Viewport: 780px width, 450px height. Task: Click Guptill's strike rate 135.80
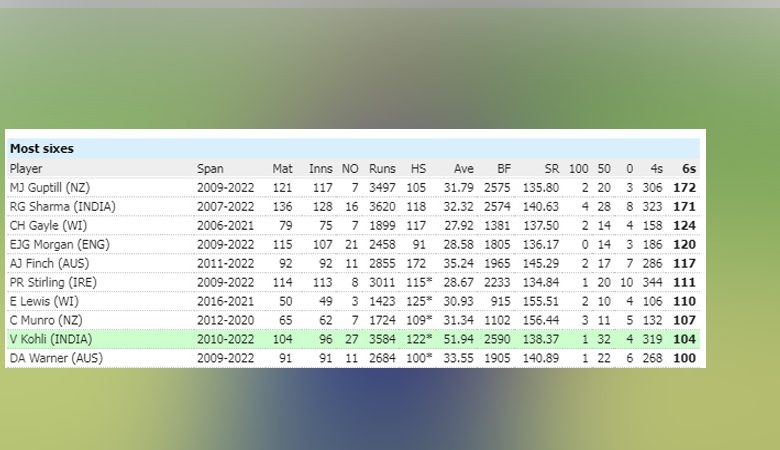point(540,188)
